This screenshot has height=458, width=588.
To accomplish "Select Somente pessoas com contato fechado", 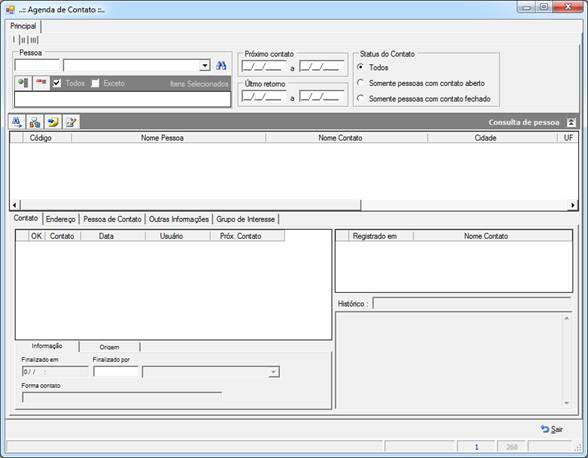I will pos(360,98).
